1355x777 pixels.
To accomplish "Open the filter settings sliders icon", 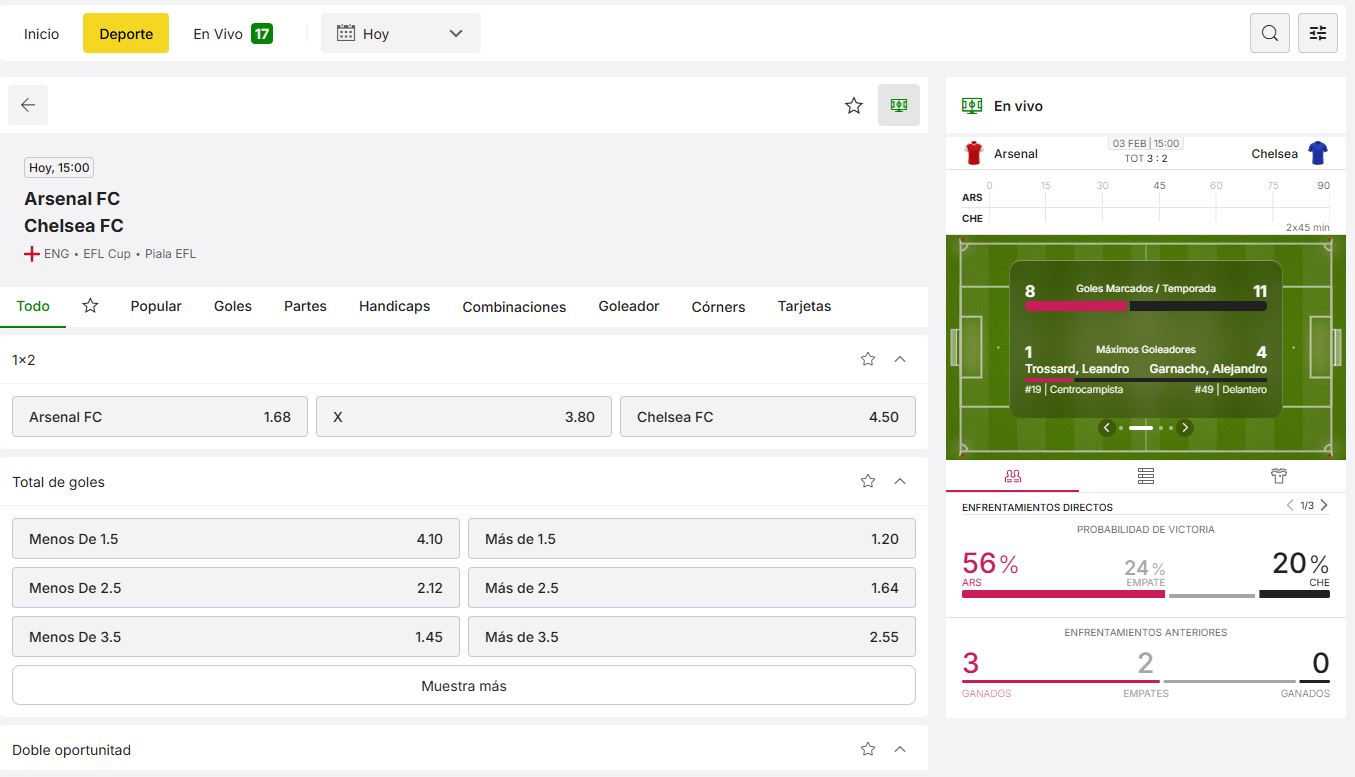I will (1318, 33).
